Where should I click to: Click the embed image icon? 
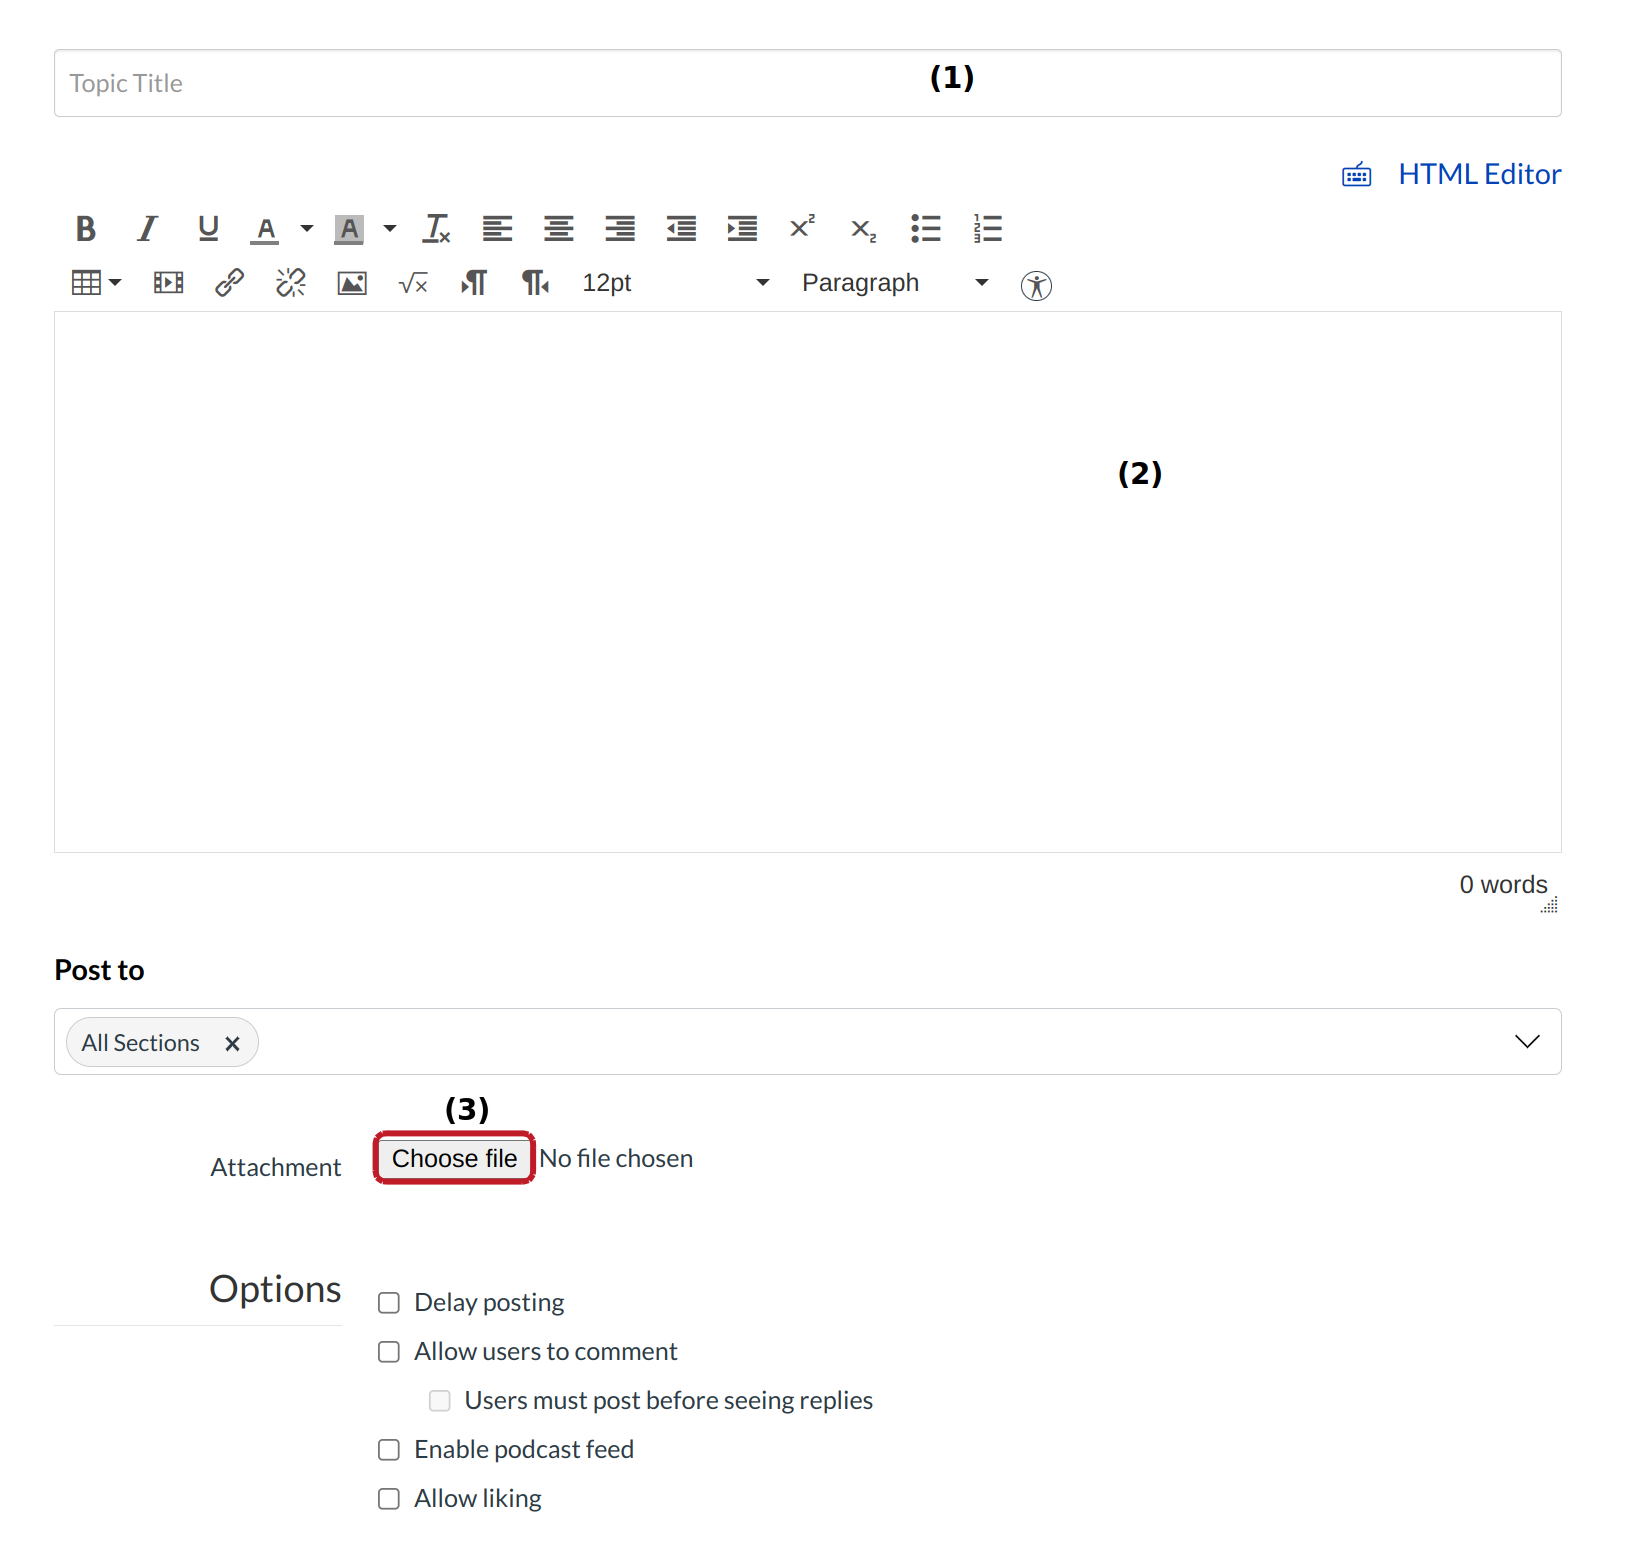coord(352,283)
